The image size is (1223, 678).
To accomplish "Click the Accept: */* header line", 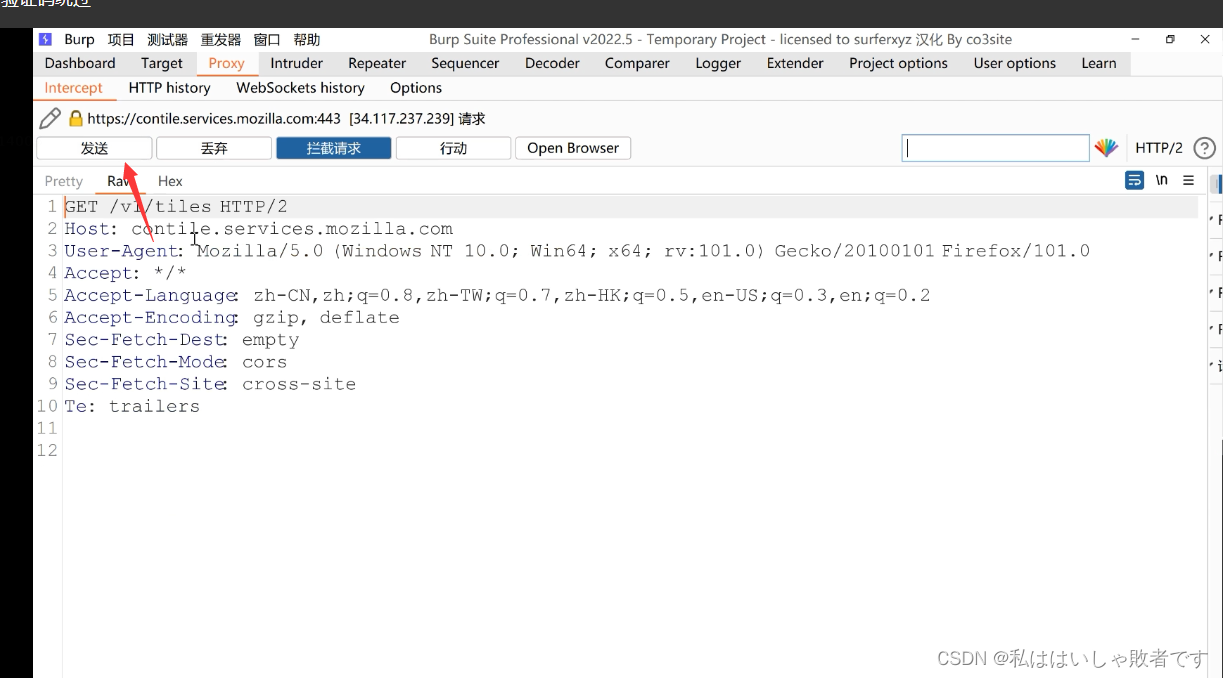I will coord(125,273).
